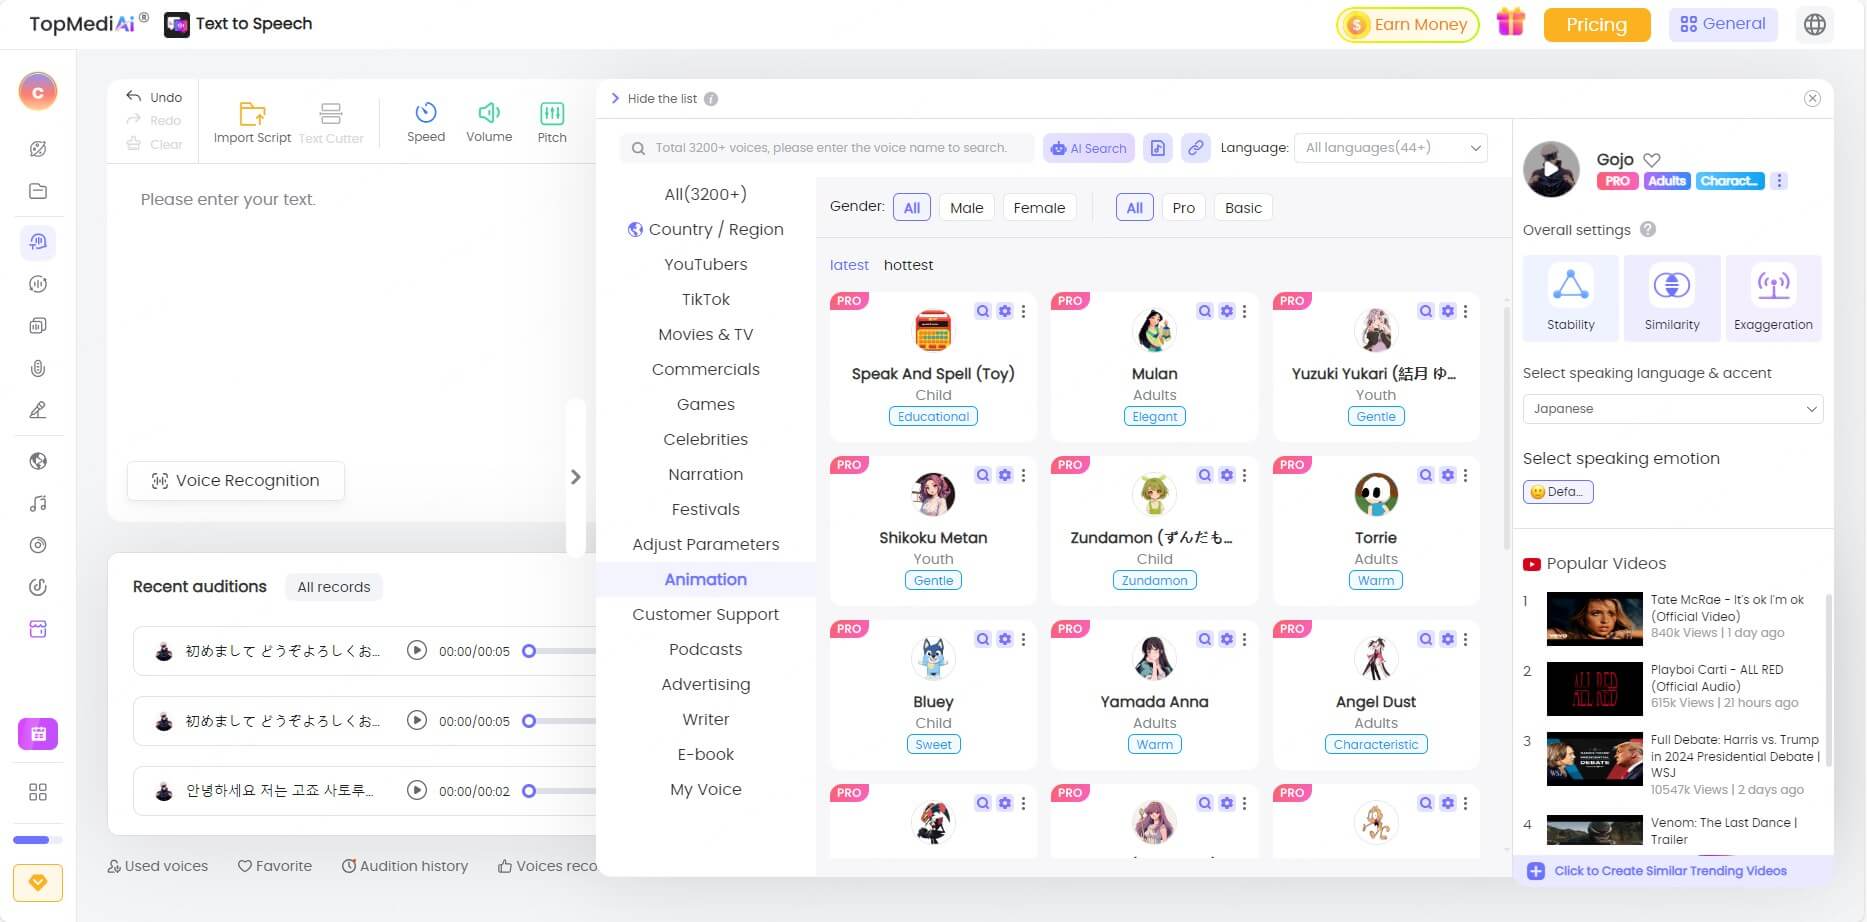1867x922 pixels.
Task: Click the Speed control icon
Action: tap(426, 113)
